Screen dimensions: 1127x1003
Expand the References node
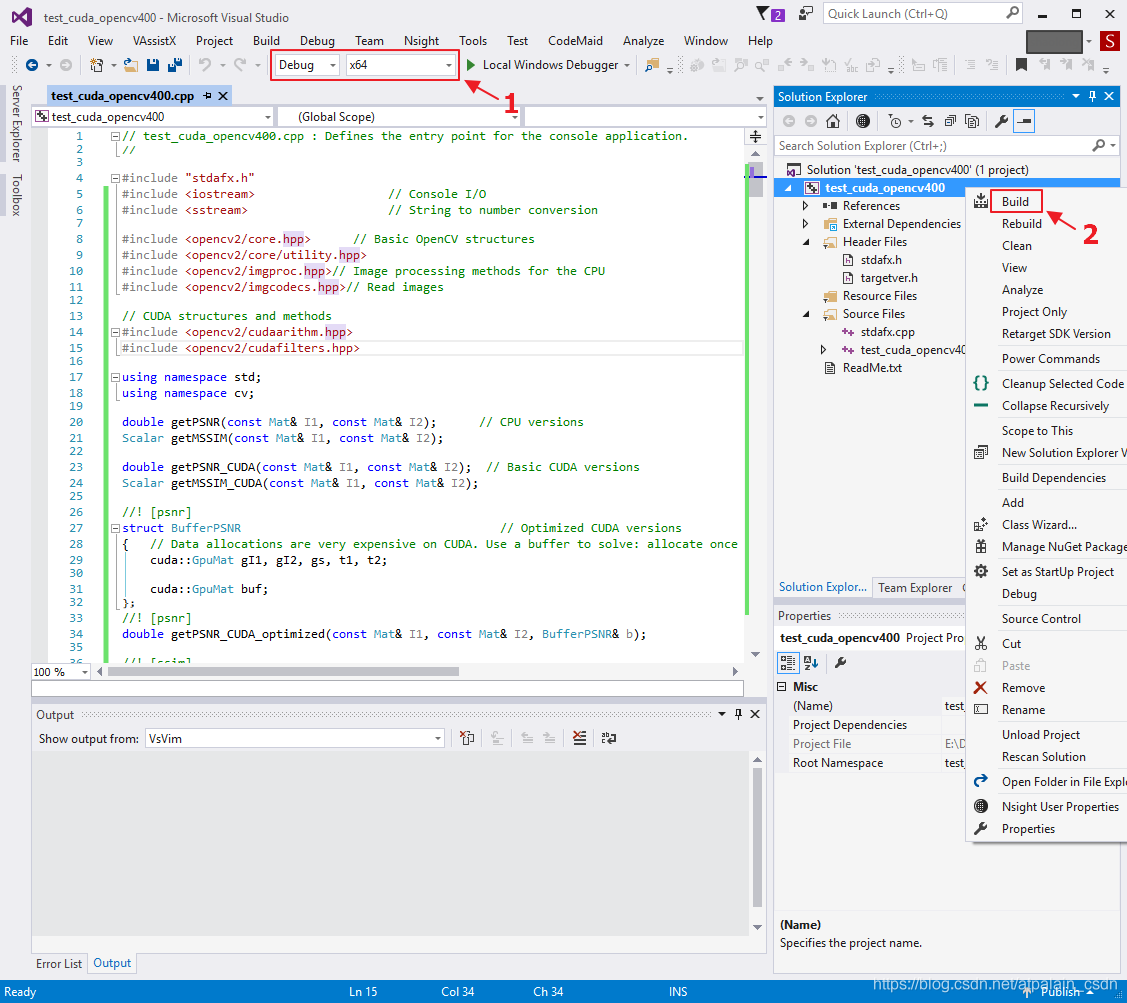pyautogui.click(x=806, y=206)
